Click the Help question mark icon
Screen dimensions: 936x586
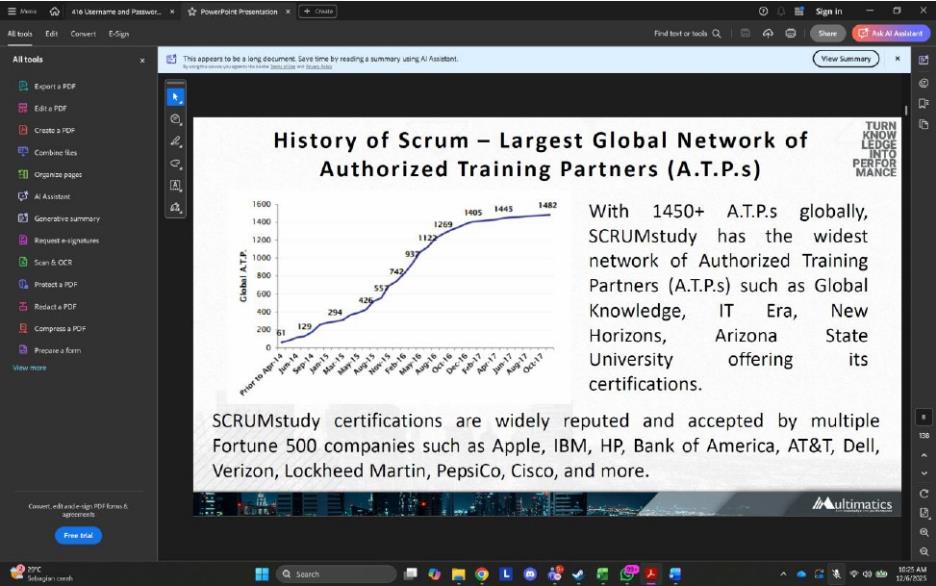pos(764,11)
